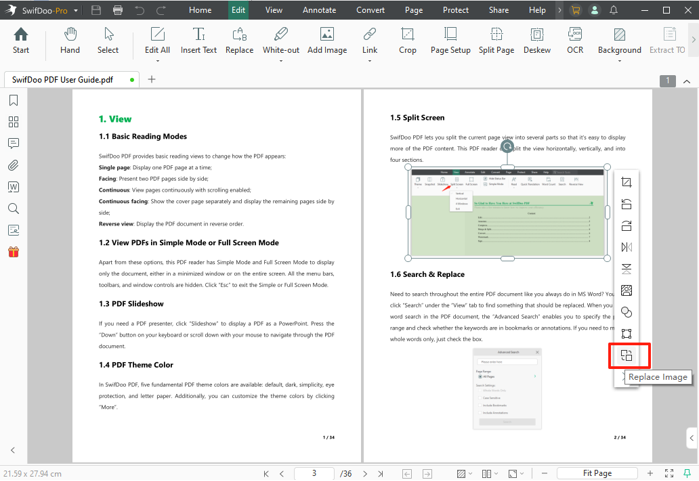Add a new document tab with plus
The width and height of the screenshot is (699, 481).
[x=152, y=79]
